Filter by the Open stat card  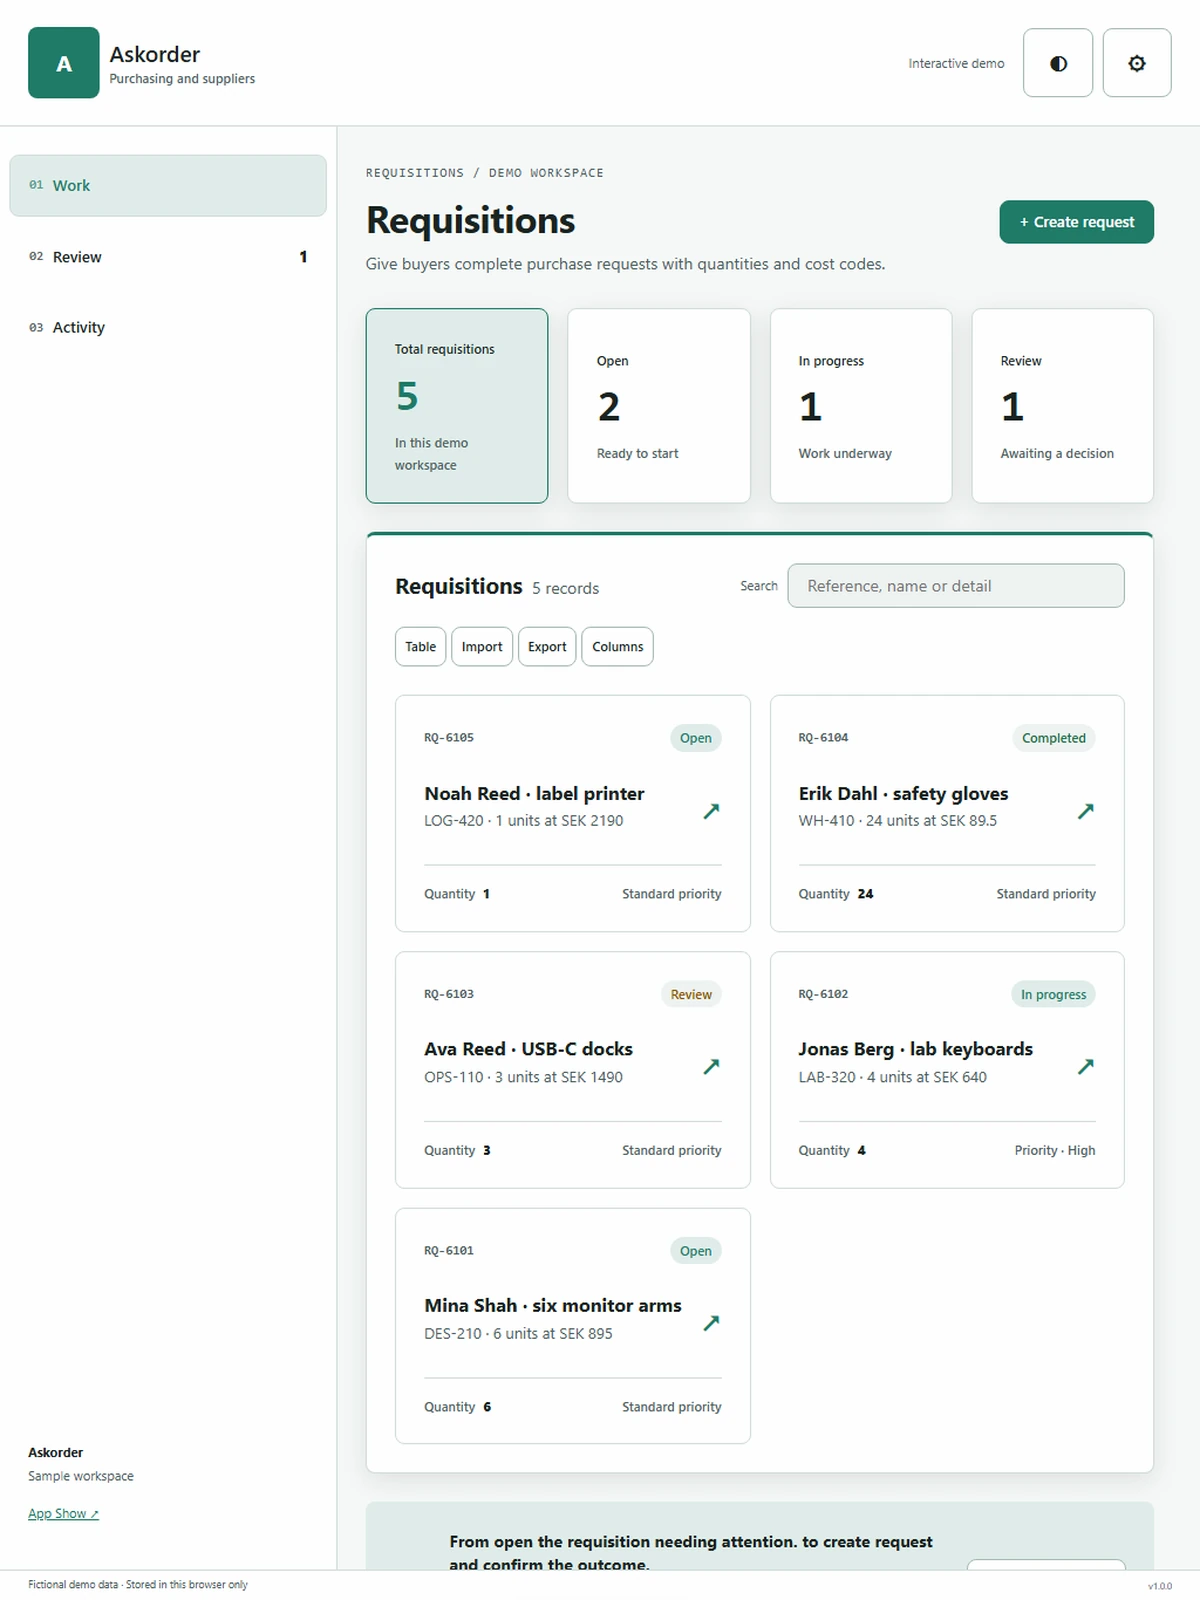(x=659, y=406)
